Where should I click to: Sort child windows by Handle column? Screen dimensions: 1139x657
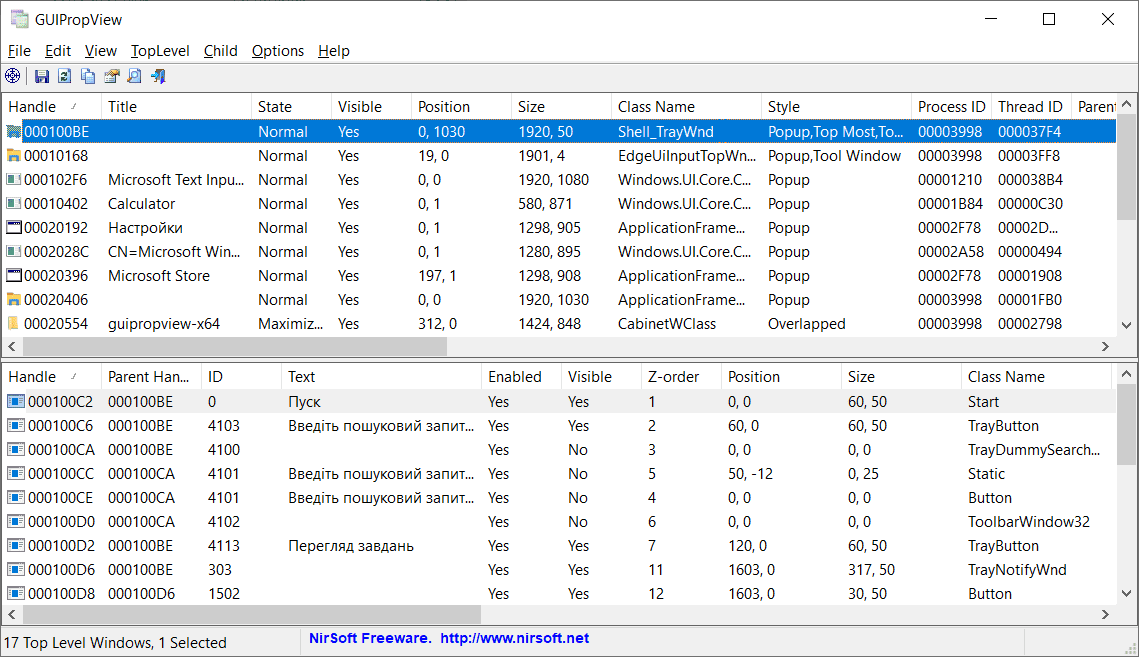pos(32,377)
